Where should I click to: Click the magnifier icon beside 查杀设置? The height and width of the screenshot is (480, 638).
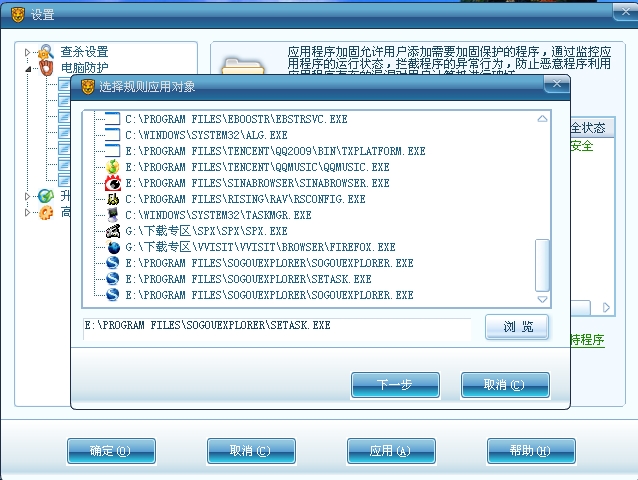(46, 52)
